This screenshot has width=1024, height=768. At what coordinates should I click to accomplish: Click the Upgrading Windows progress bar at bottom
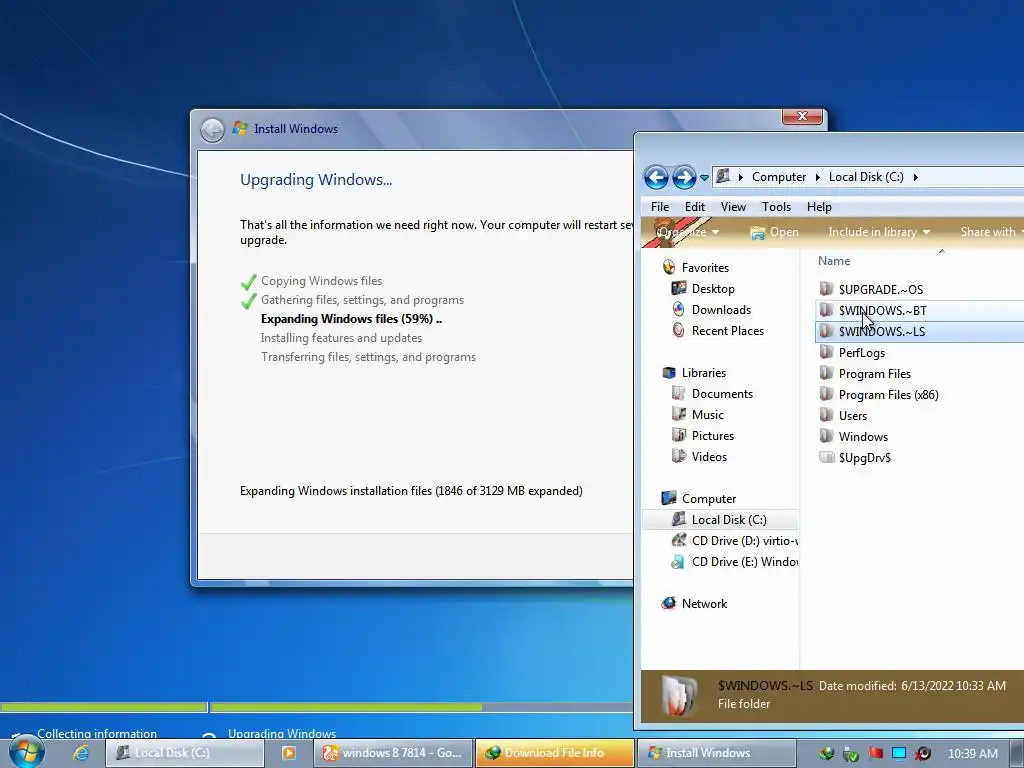[422, 707]
